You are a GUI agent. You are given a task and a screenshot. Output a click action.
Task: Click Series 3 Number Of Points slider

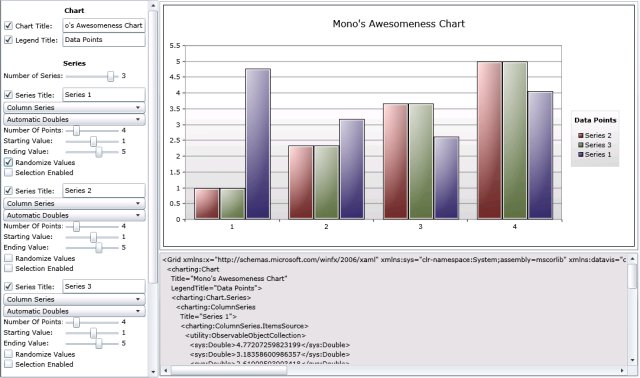[x=76, y=322]
